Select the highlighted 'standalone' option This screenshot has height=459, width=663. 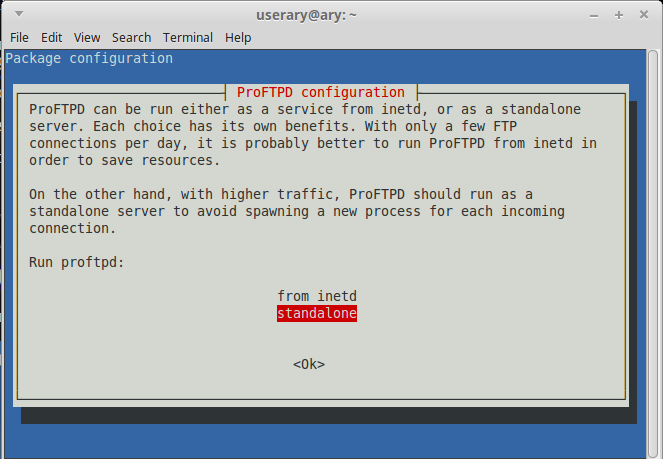(x=317, y=313)
